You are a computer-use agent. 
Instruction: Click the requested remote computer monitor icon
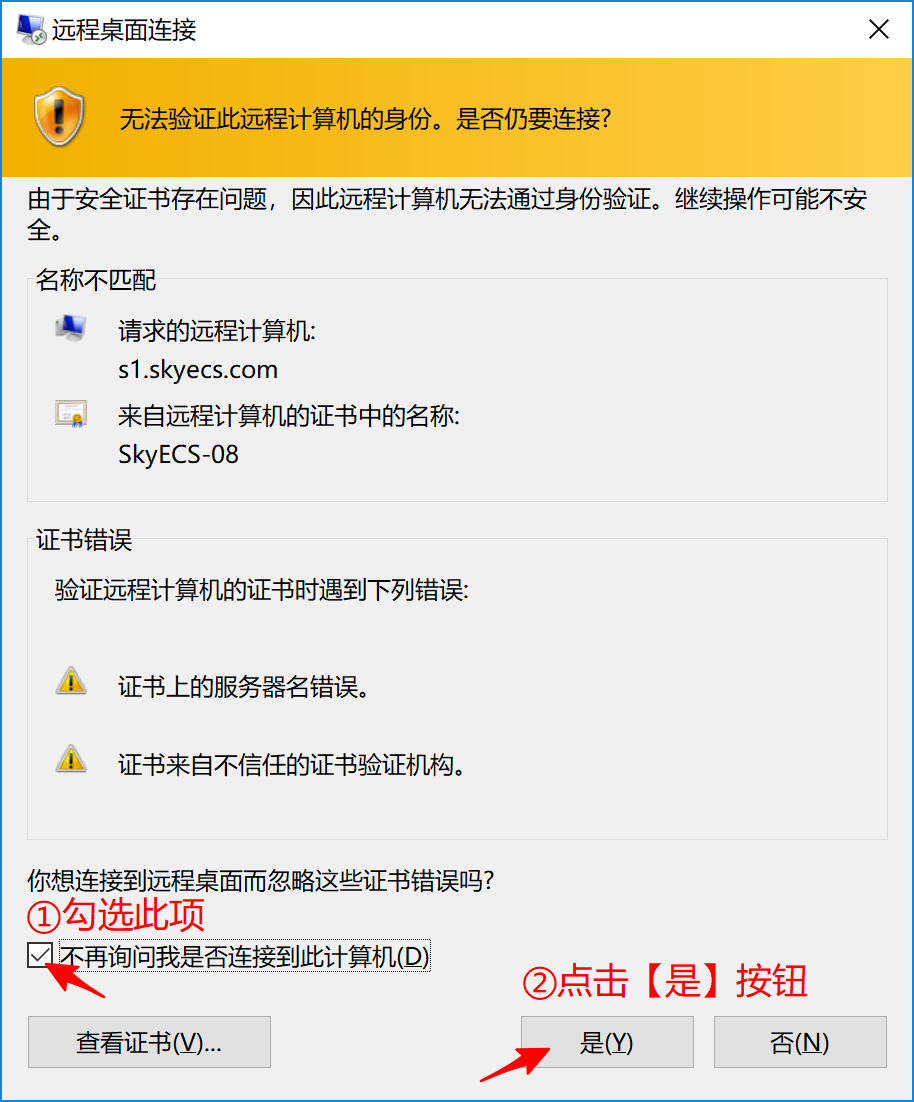[71, 329]
